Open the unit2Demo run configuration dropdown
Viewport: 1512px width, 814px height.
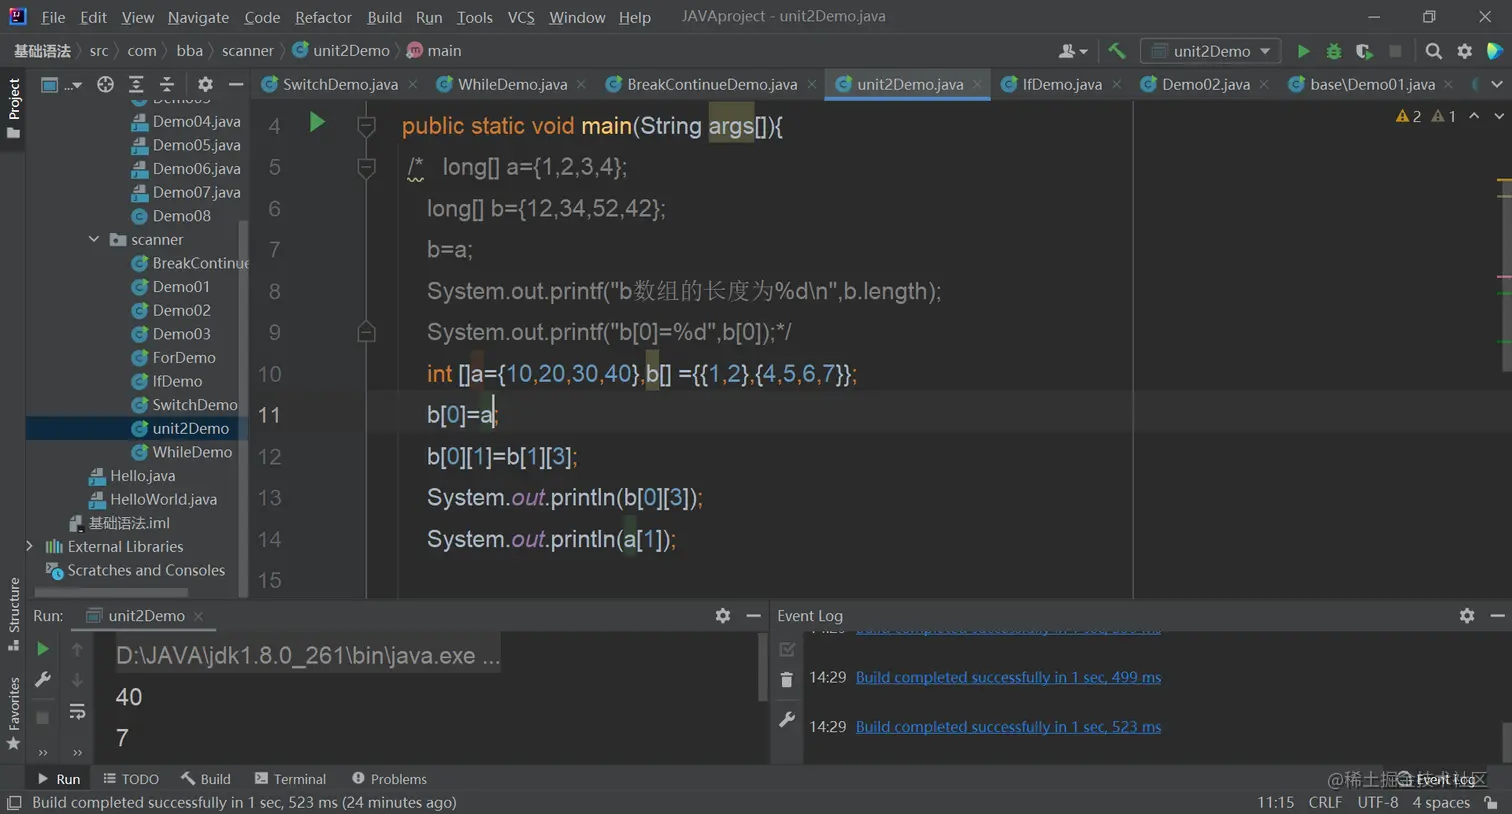pyautogui.click(x=1211, y=51)
